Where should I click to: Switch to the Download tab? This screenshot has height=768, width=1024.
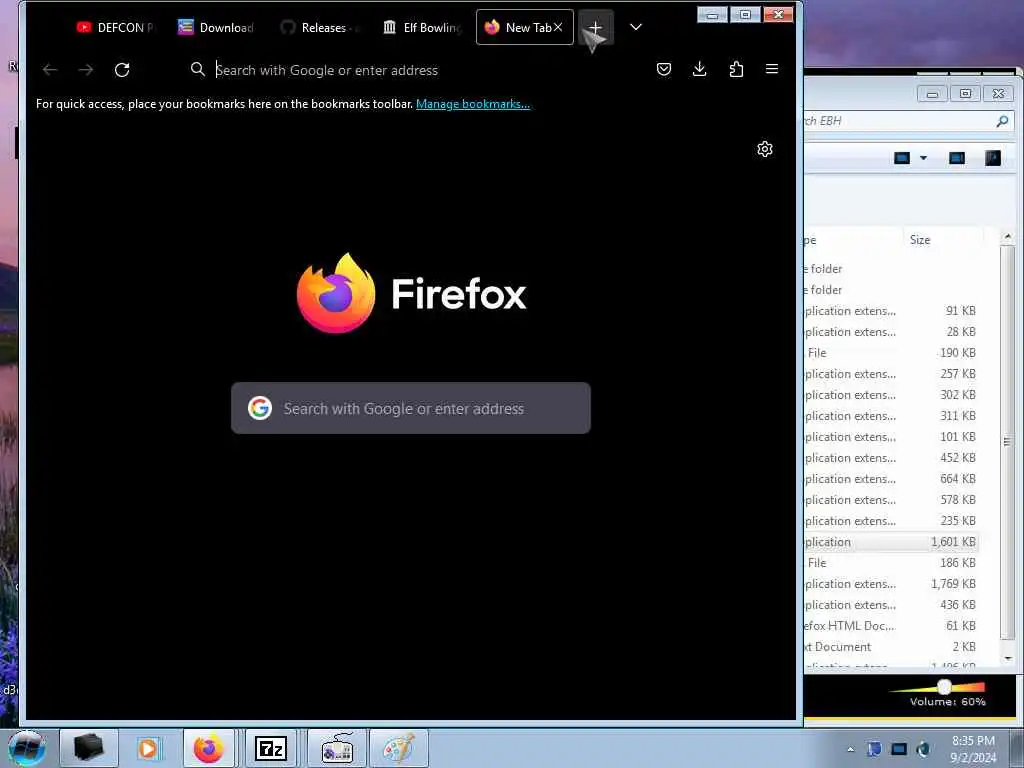coord(216,27)
